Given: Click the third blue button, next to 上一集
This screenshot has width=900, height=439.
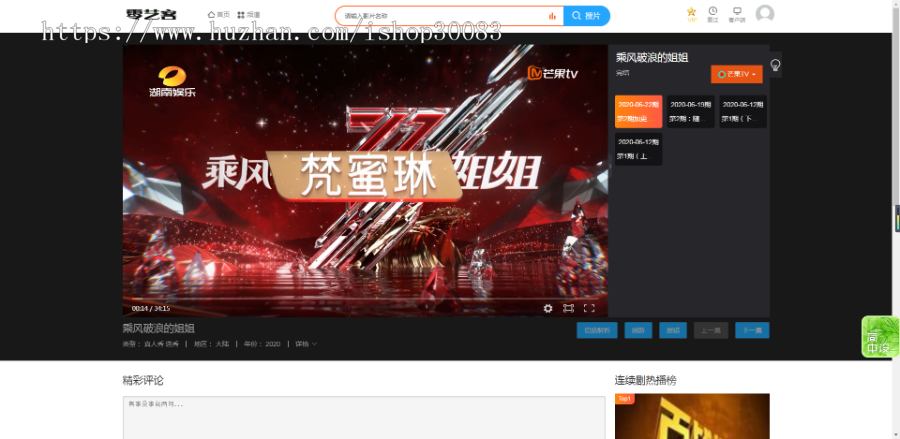Looking at the screenshot, I should click(673, 331).
